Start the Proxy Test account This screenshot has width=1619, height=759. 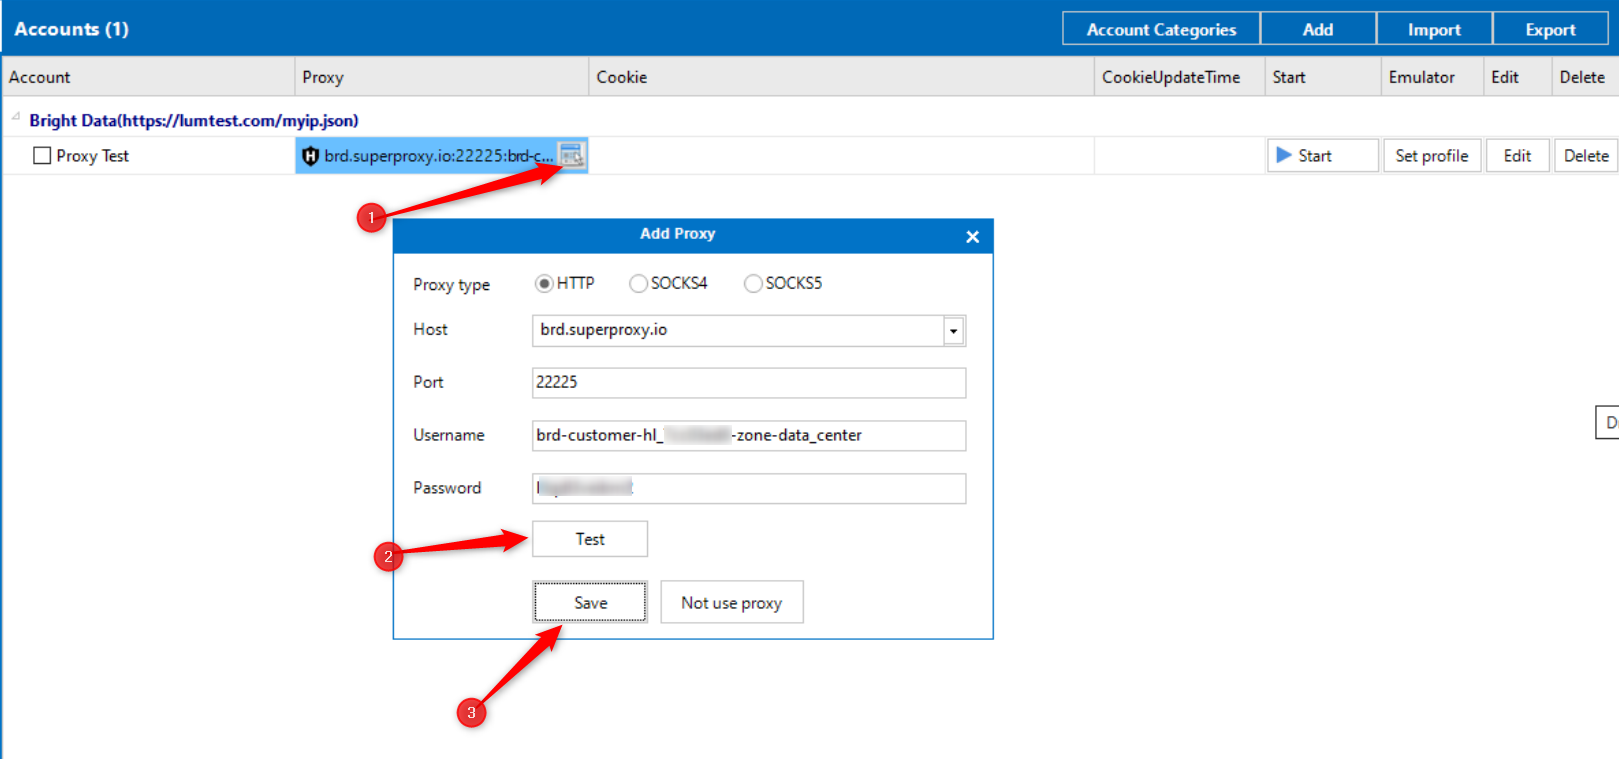pyautogui.click(x=1321, y=156)
